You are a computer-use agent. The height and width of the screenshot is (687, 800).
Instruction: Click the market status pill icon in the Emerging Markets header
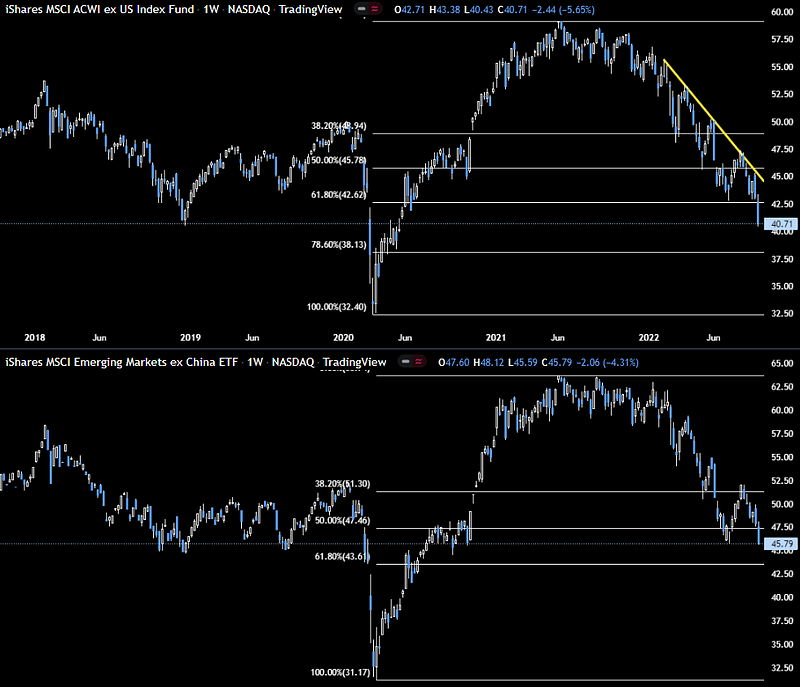[407, 362]
